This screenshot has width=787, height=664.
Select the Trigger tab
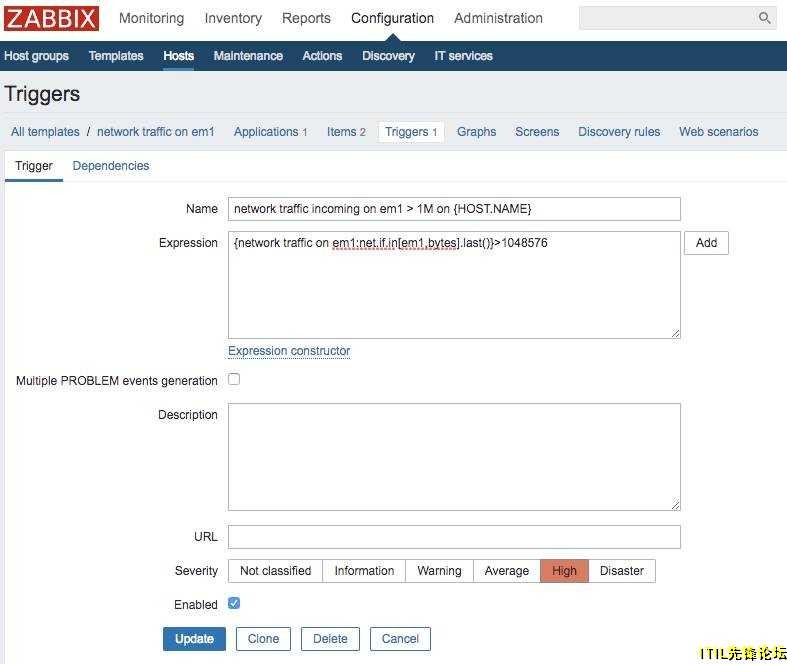tap(34, 166)
